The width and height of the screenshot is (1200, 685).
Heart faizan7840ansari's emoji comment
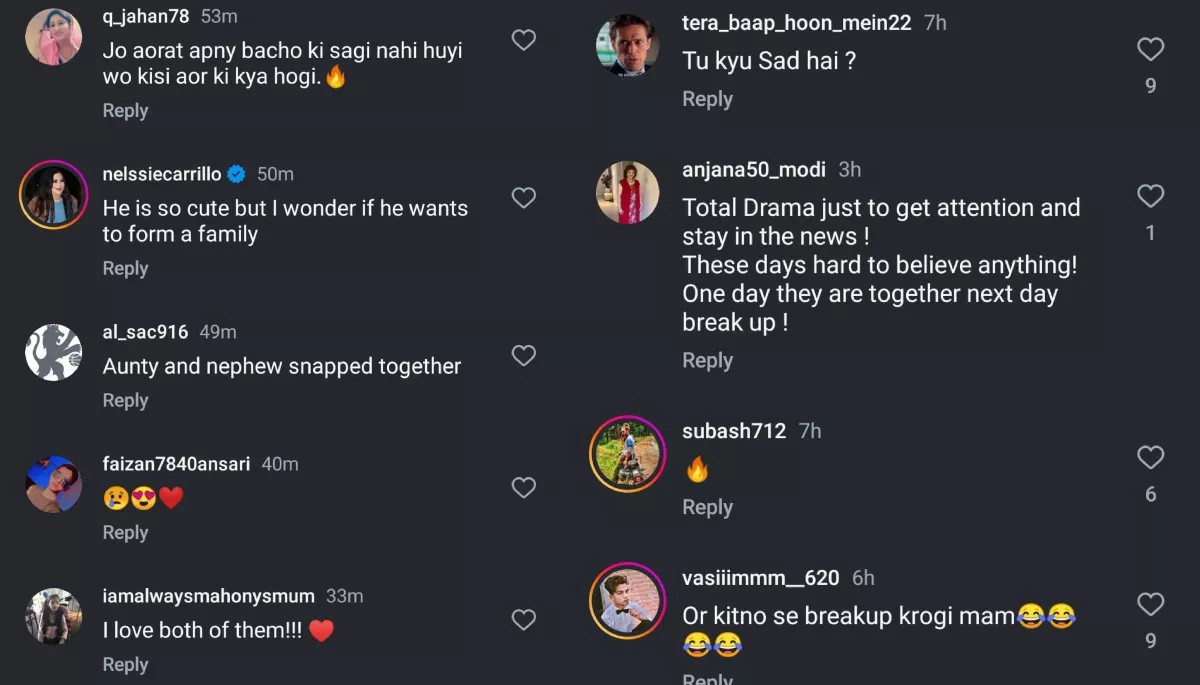[x=523, y=488]
